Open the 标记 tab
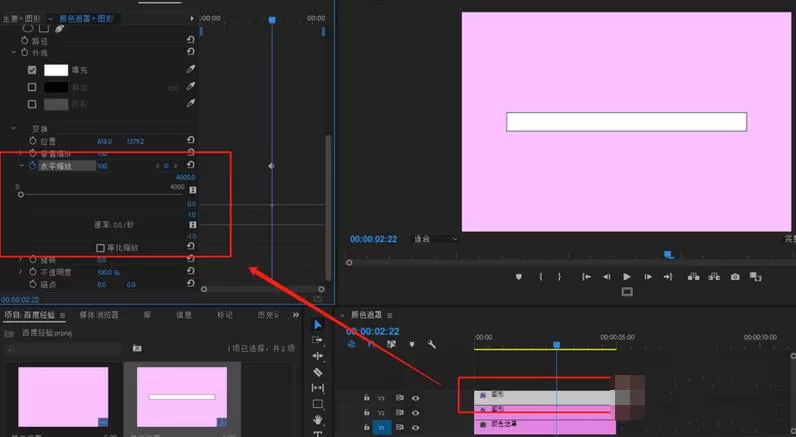Screen dimensions: 796x437 pos(224,315)
